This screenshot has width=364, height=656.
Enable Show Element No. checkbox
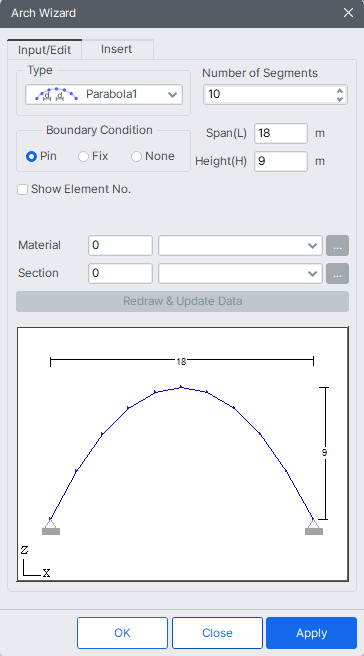(x=22, y=190)
